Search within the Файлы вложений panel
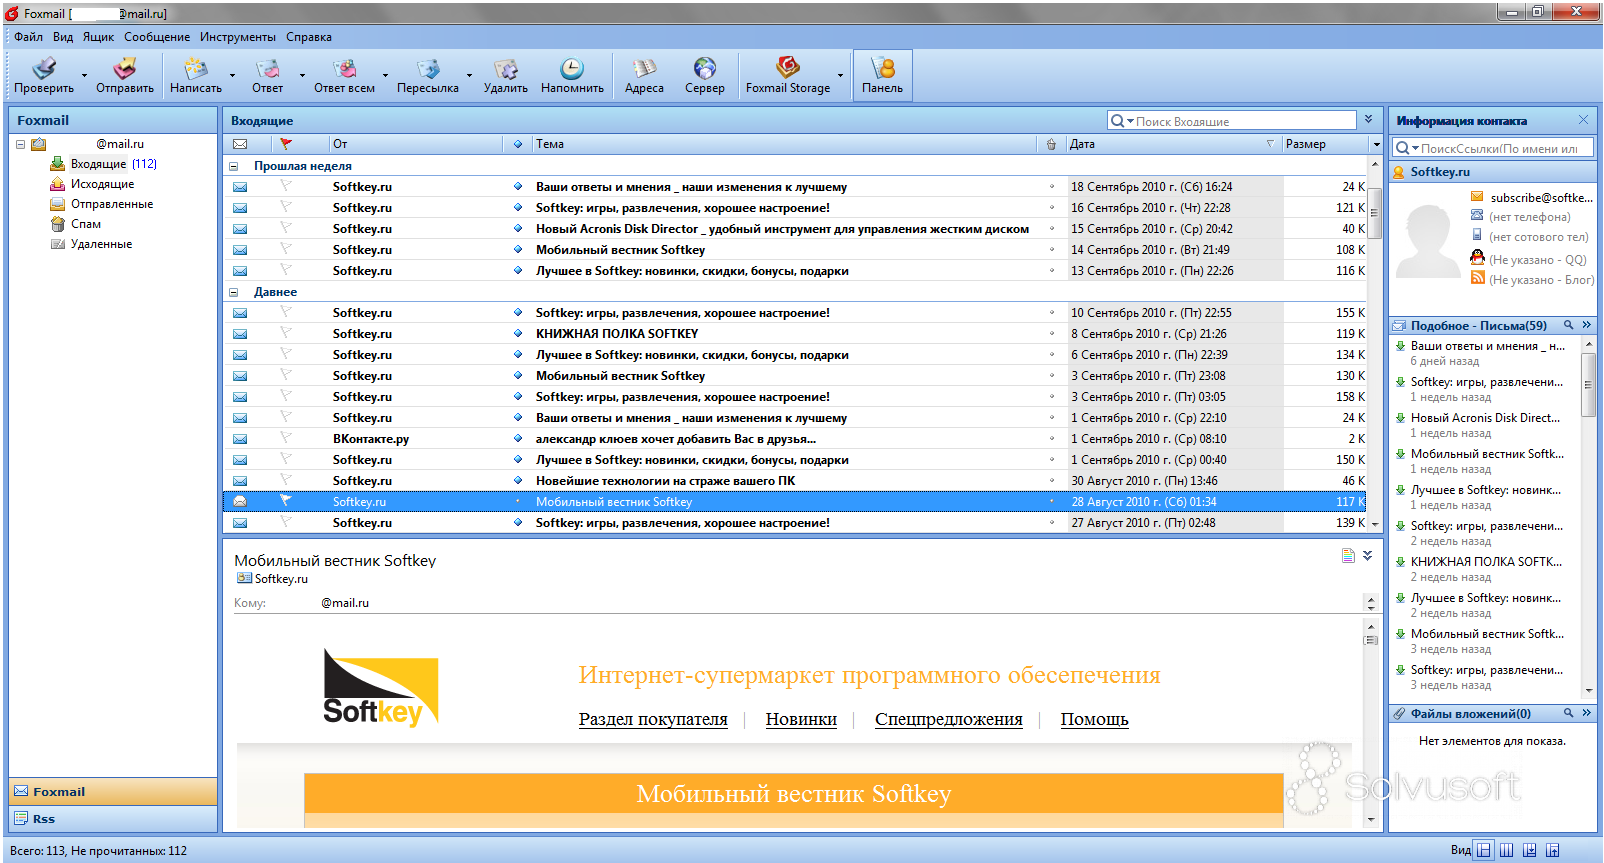The width and height of the screenshot is (1604, 863). tap(1569, 713)
